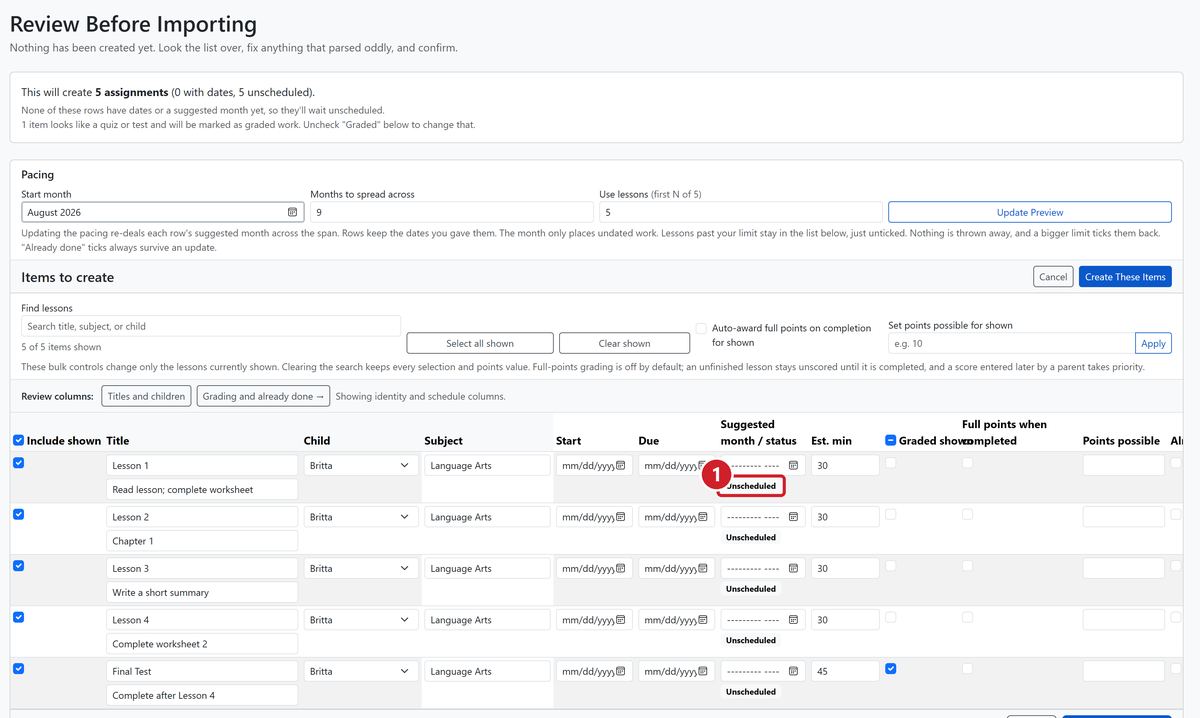Click the Update Preview button
The image size is (1200, 718).
tap(1030, 212)
